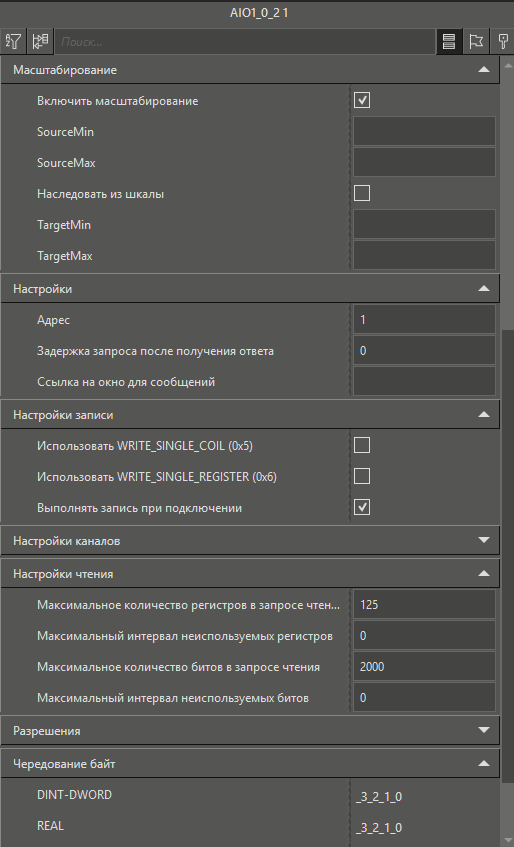Screen dimensions: 514x847
Task: Check the Наследовать из шкалы checkbox
Action: point(362,193)
